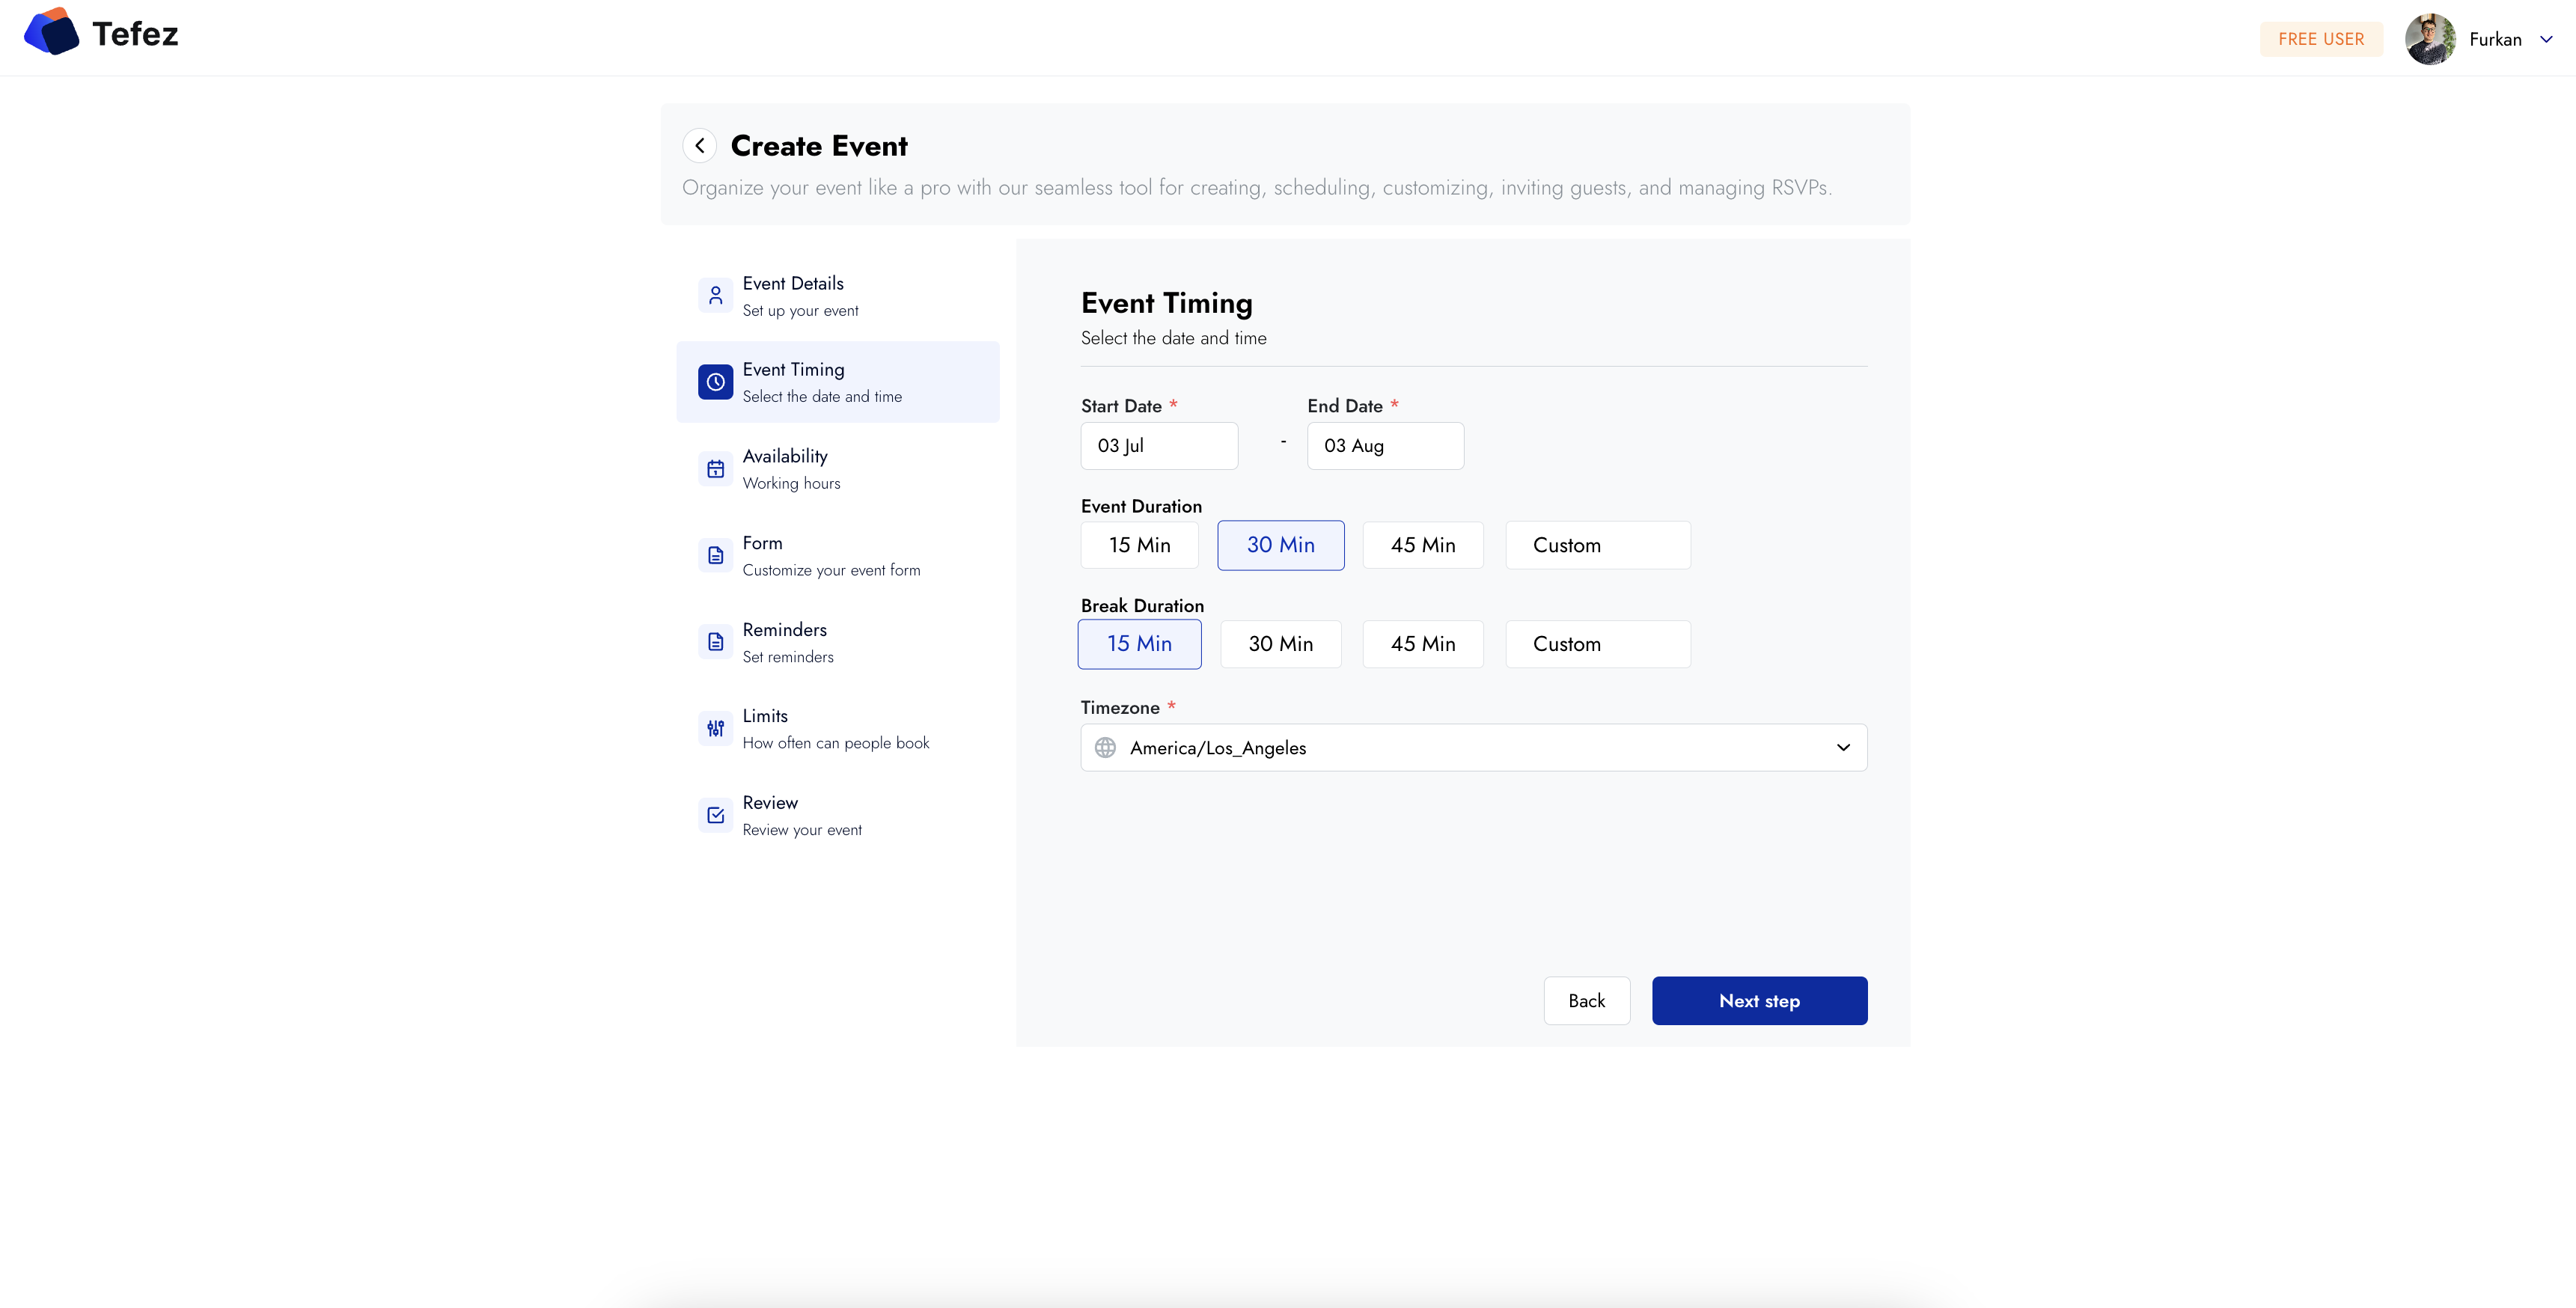Image resolution: width=2576 pixels, height=1308 pixels.
Task: Click Furkan's profile avatar
Action: coord(2430,39)
